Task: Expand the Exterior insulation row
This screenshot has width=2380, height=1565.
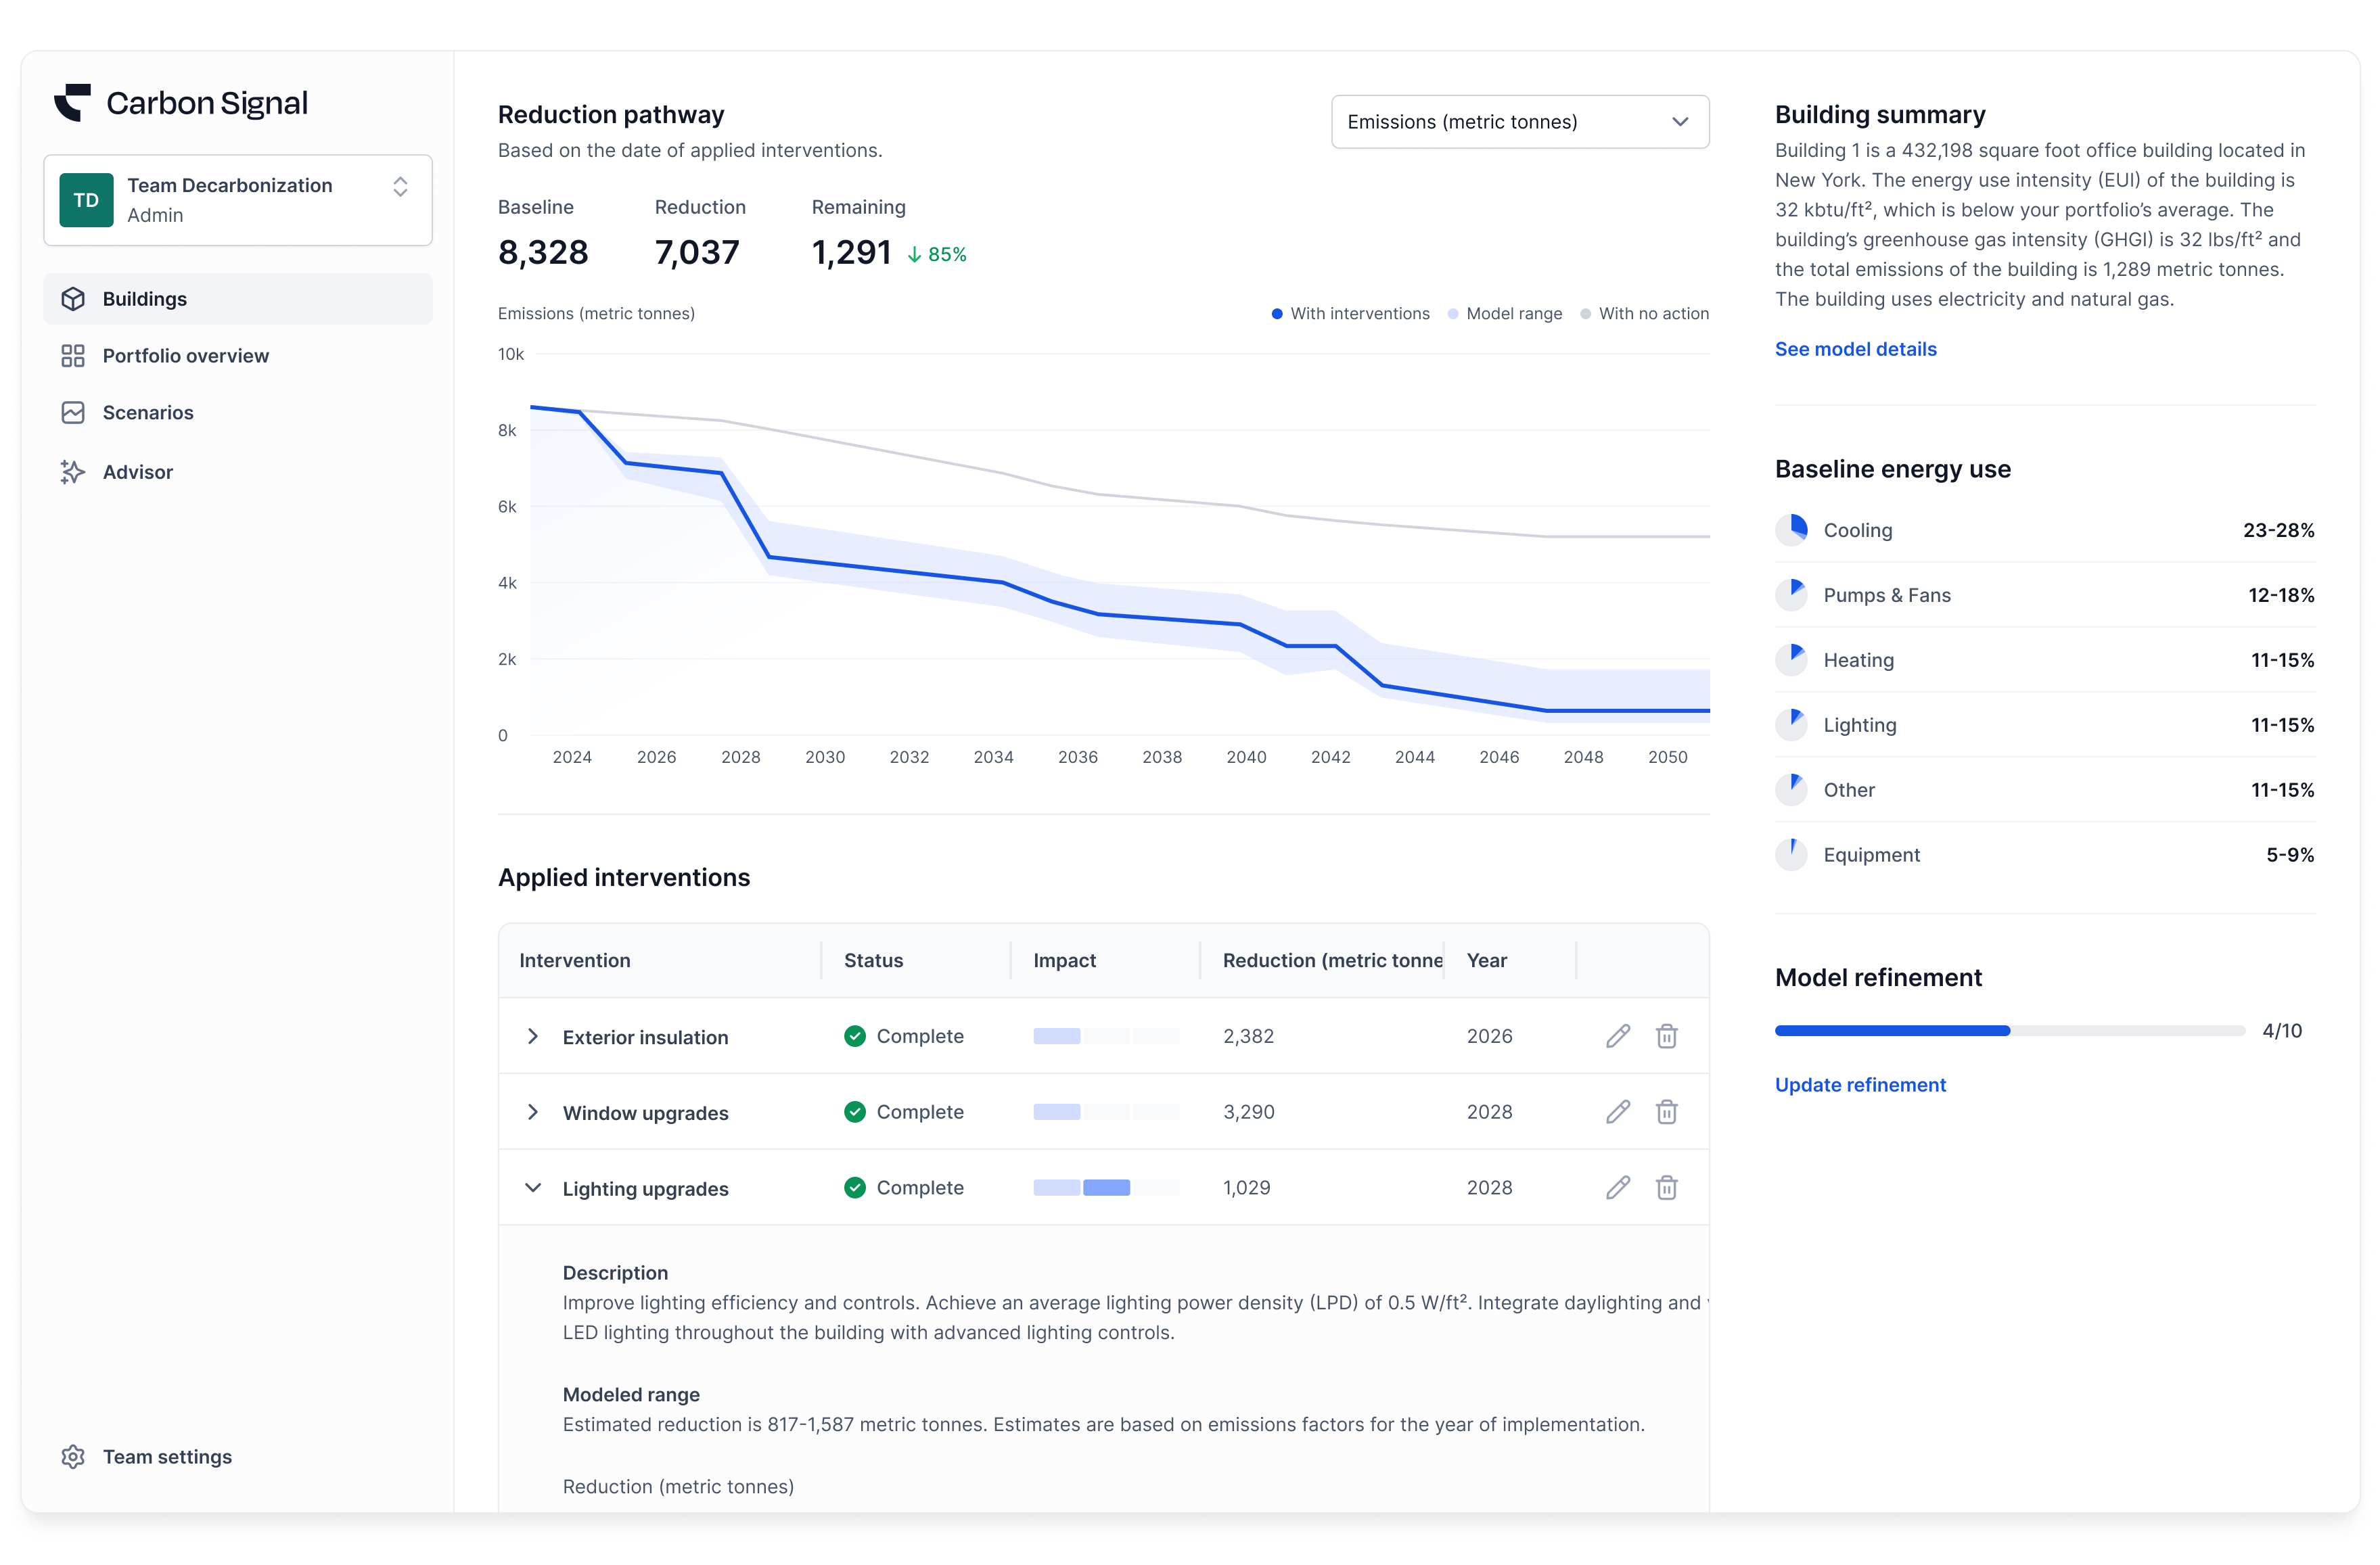Action: coord(533,1037)
